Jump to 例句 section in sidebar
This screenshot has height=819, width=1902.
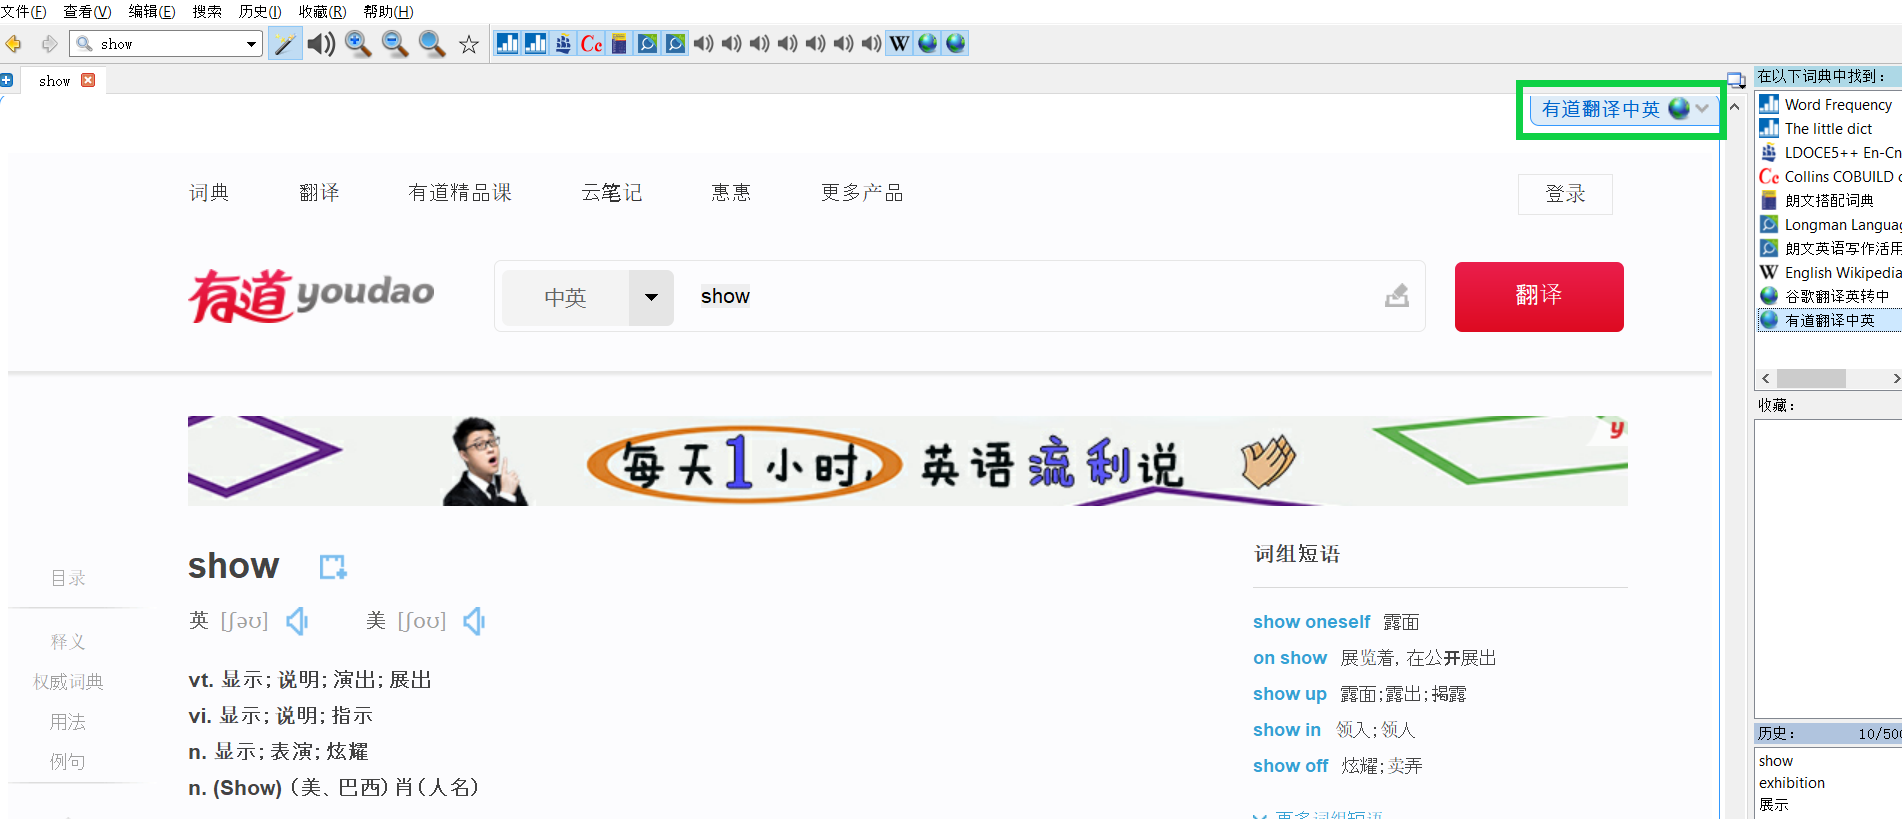coord(68,762)
